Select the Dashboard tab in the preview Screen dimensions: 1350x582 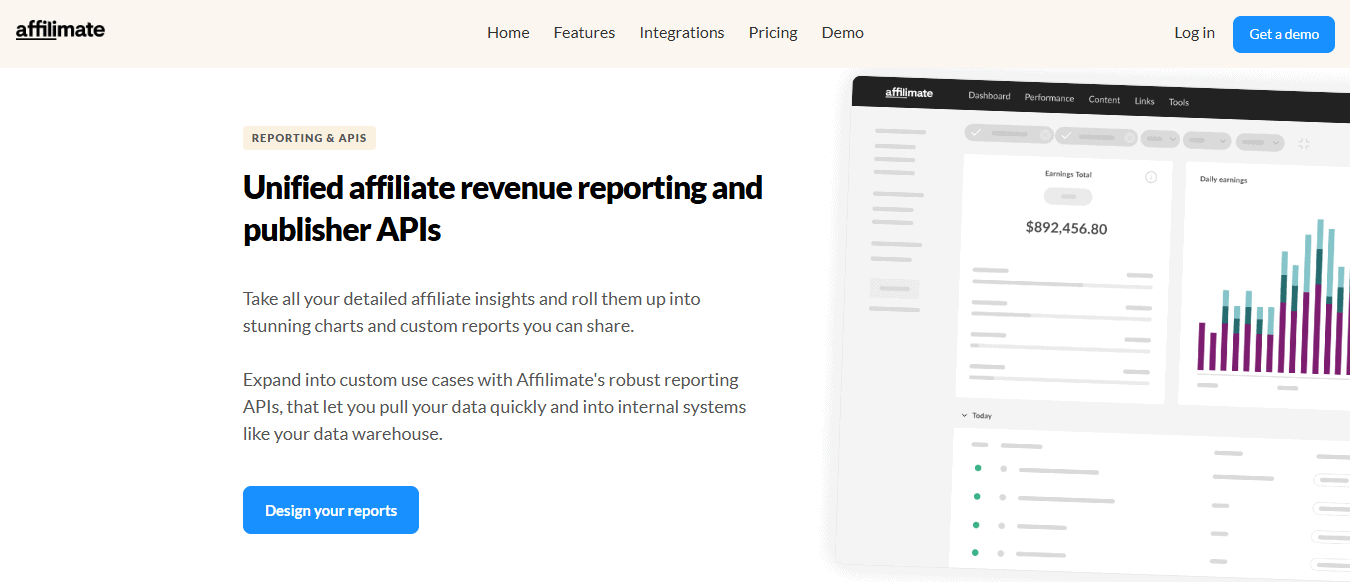(x=989, y=96)
